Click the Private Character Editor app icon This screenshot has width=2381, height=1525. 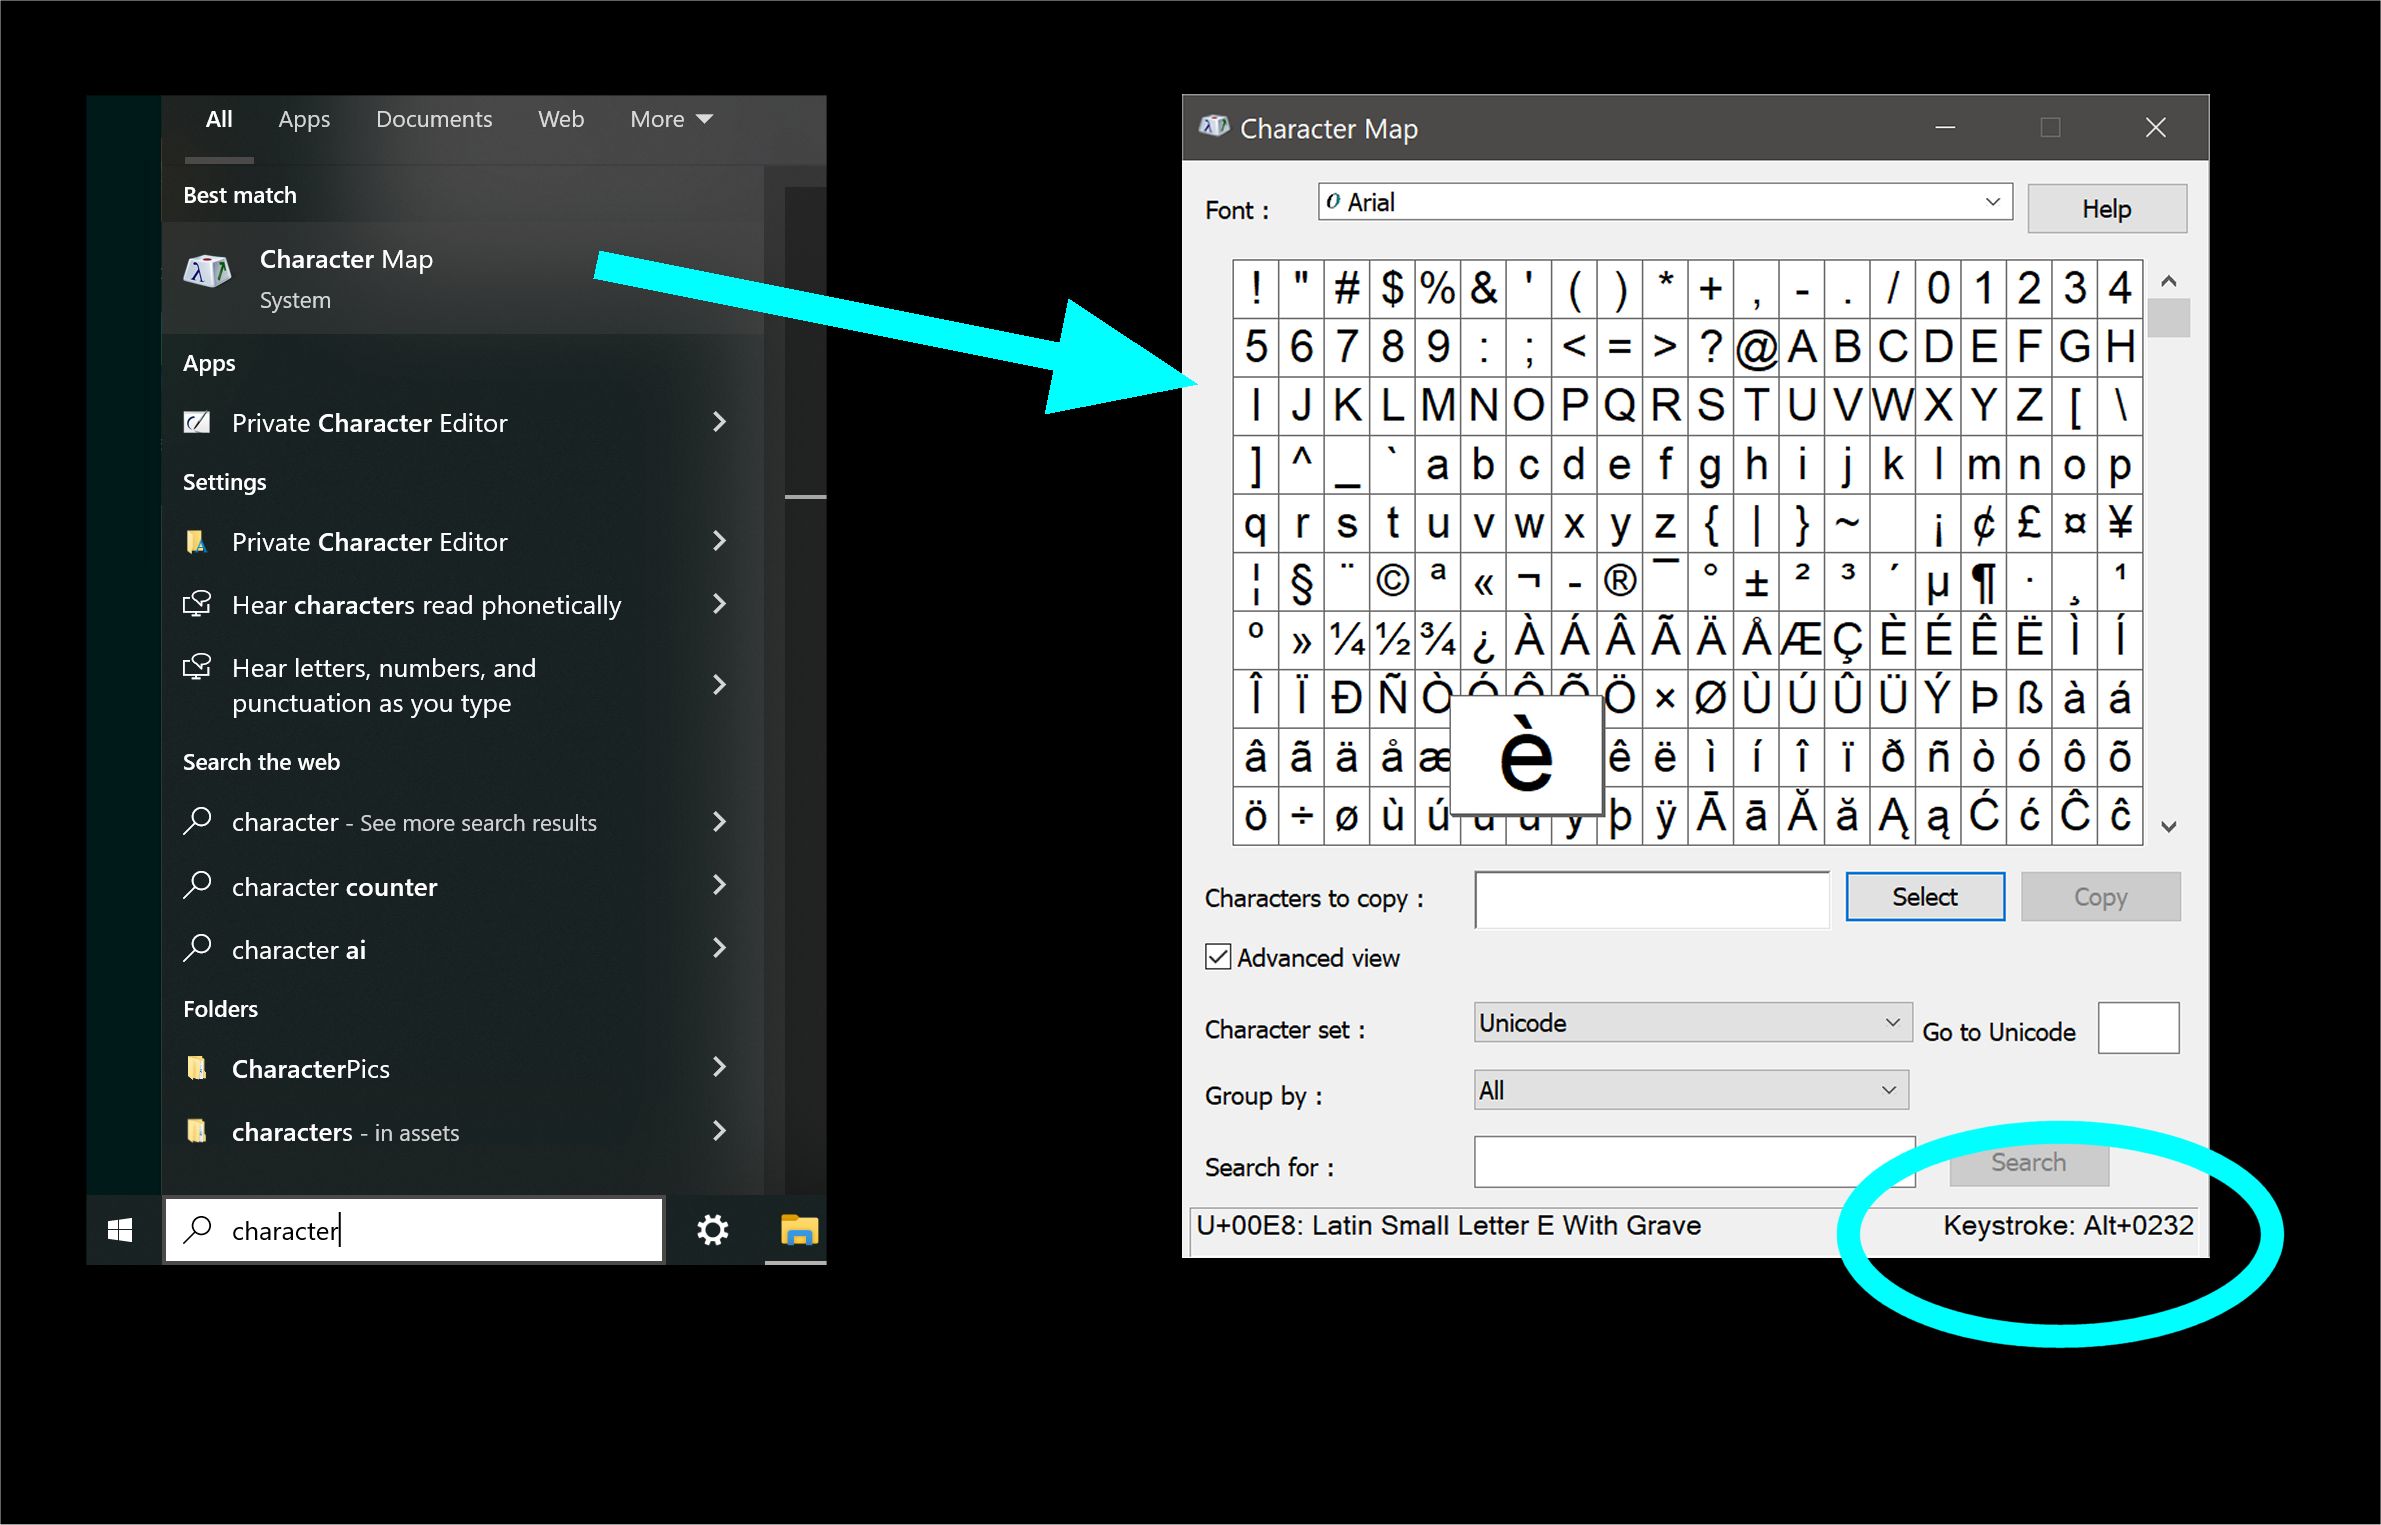pyautogui.click(x=198, y=423)
